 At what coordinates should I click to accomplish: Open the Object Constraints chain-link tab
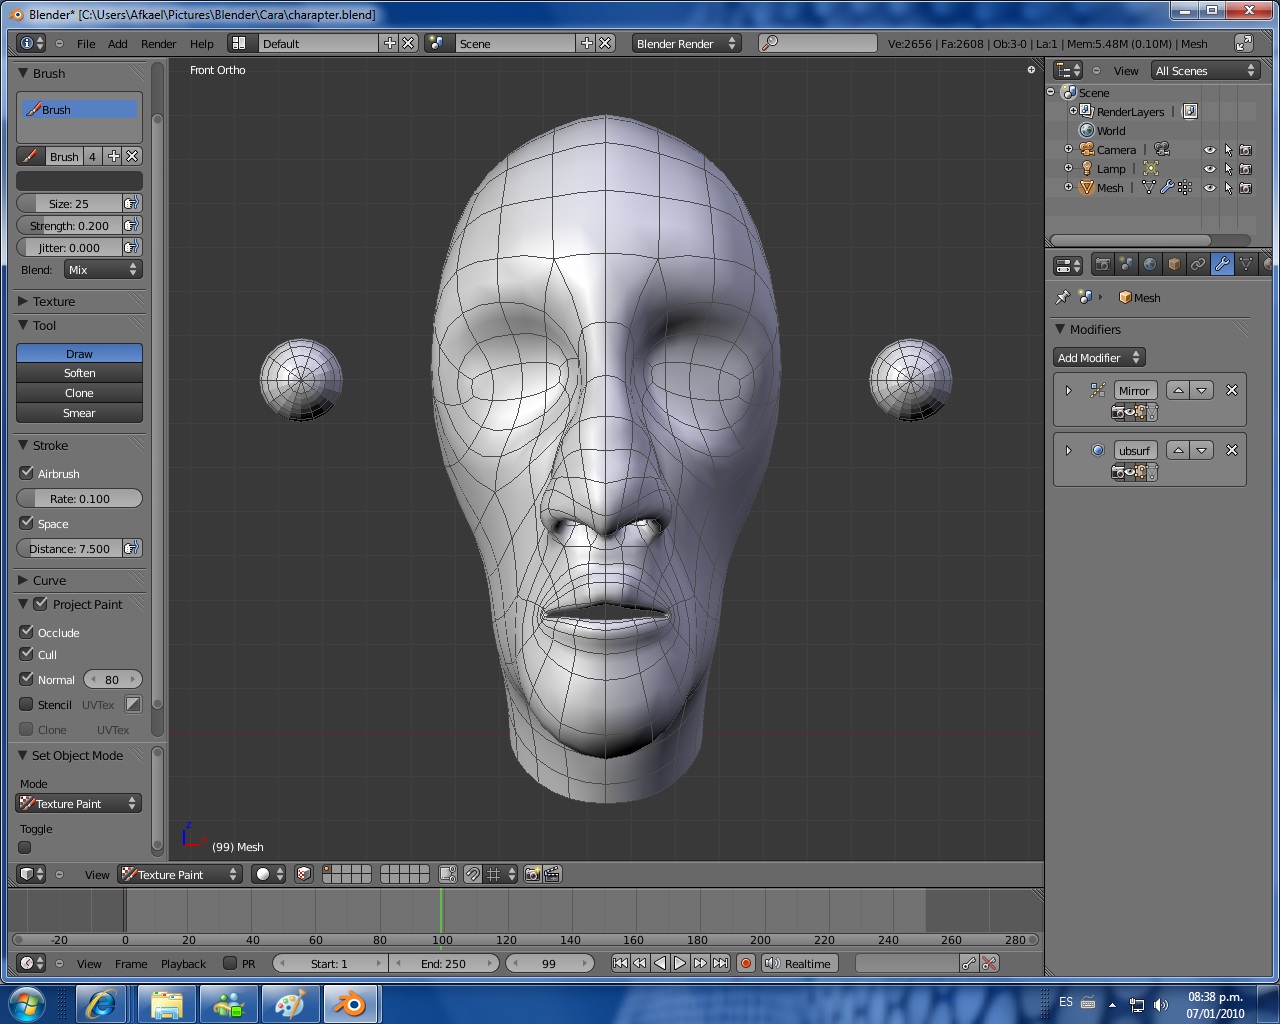coord(1198,265)
